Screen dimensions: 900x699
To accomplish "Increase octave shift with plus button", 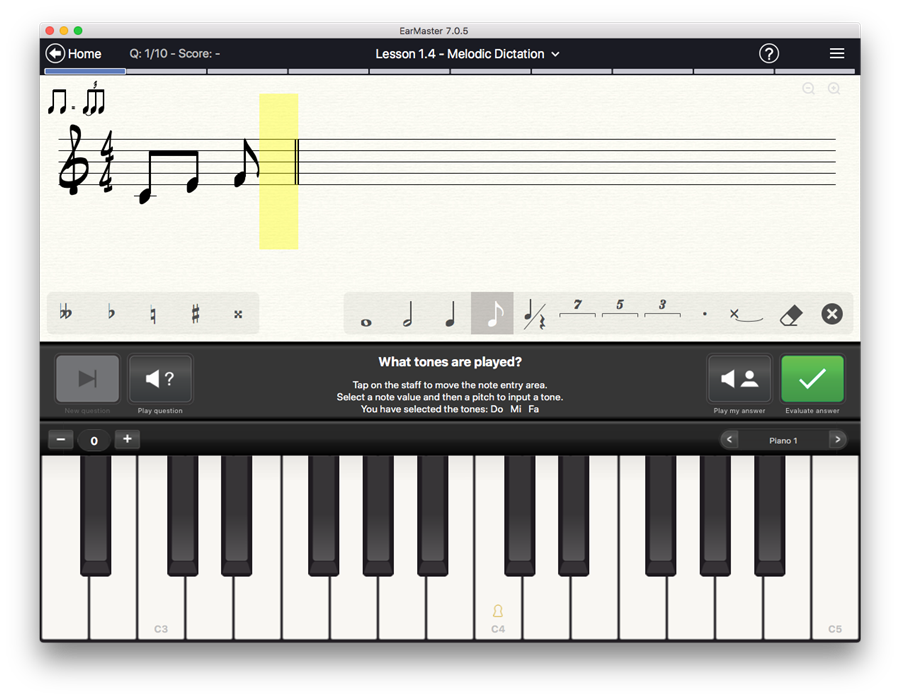I will (126, 440).
